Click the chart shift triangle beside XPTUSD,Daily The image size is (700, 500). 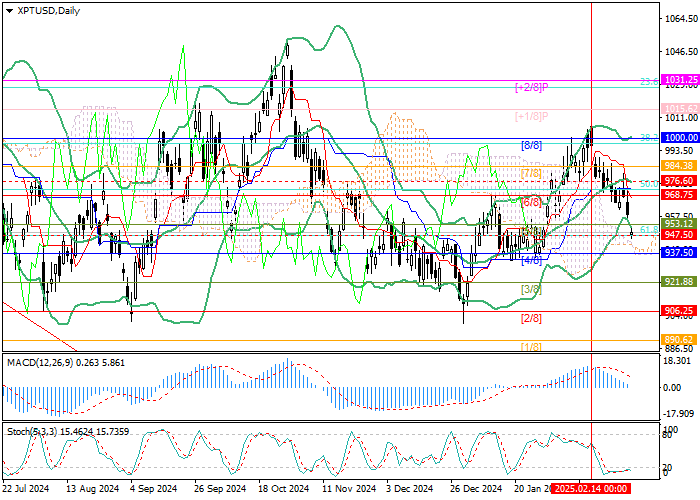pyautogui.click(x=6, y=10)
